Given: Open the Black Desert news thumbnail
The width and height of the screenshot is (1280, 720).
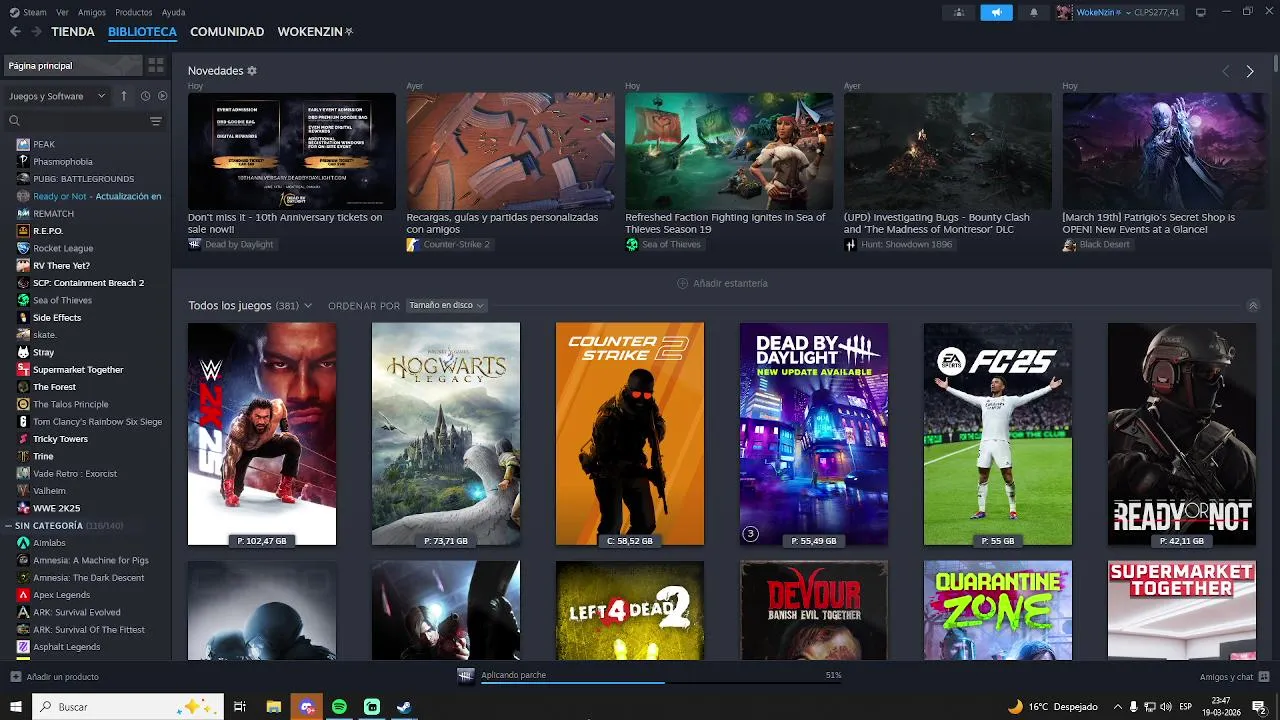Looking at the screenshot, I should 1165,151.
